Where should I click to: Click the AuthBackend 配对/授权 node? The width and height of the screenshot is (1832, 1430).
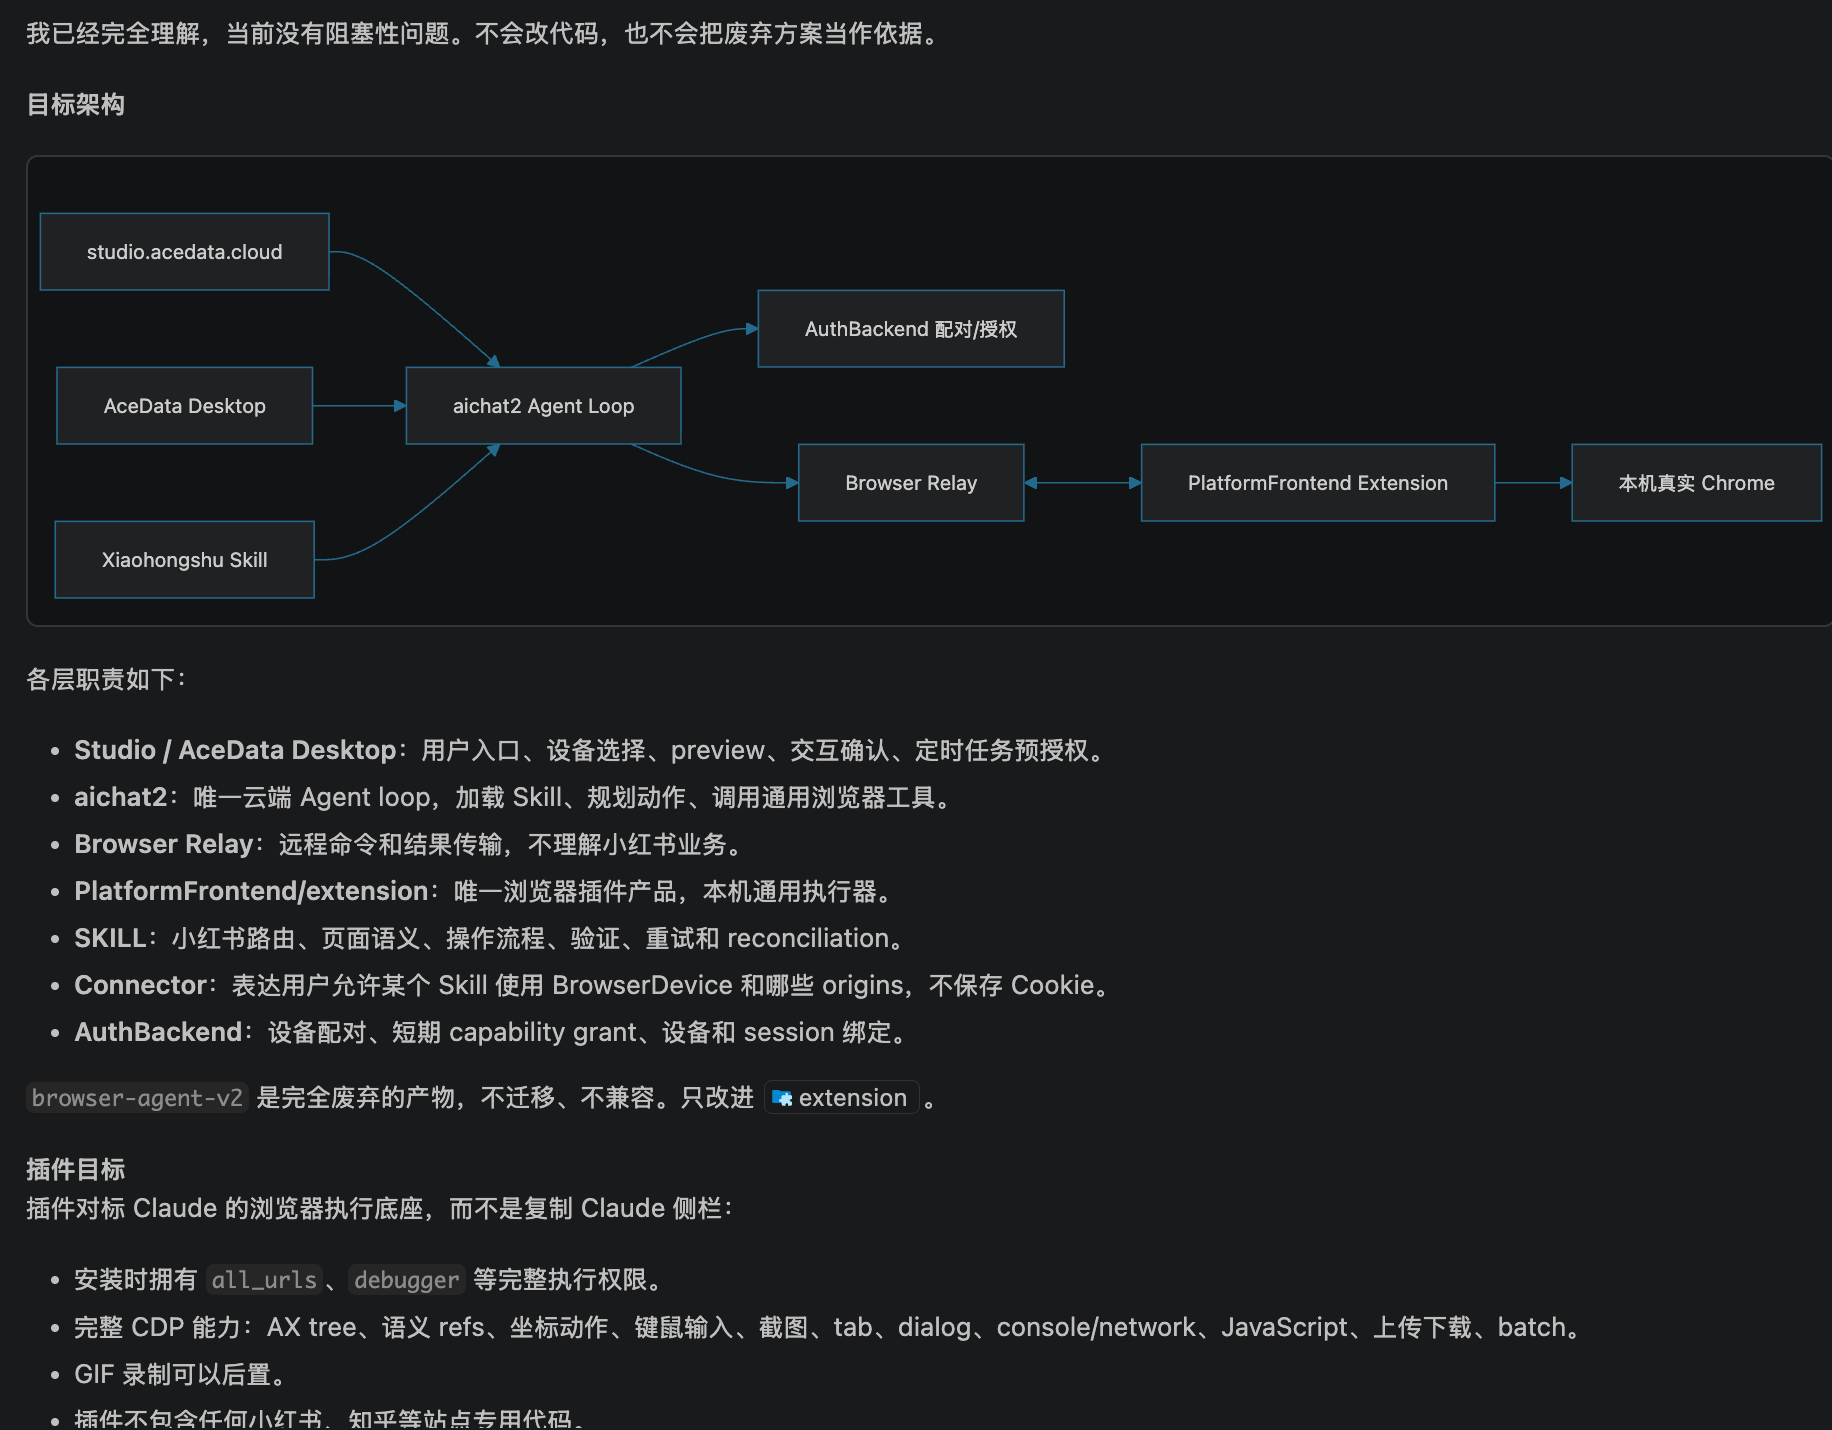tap(911, 329)
